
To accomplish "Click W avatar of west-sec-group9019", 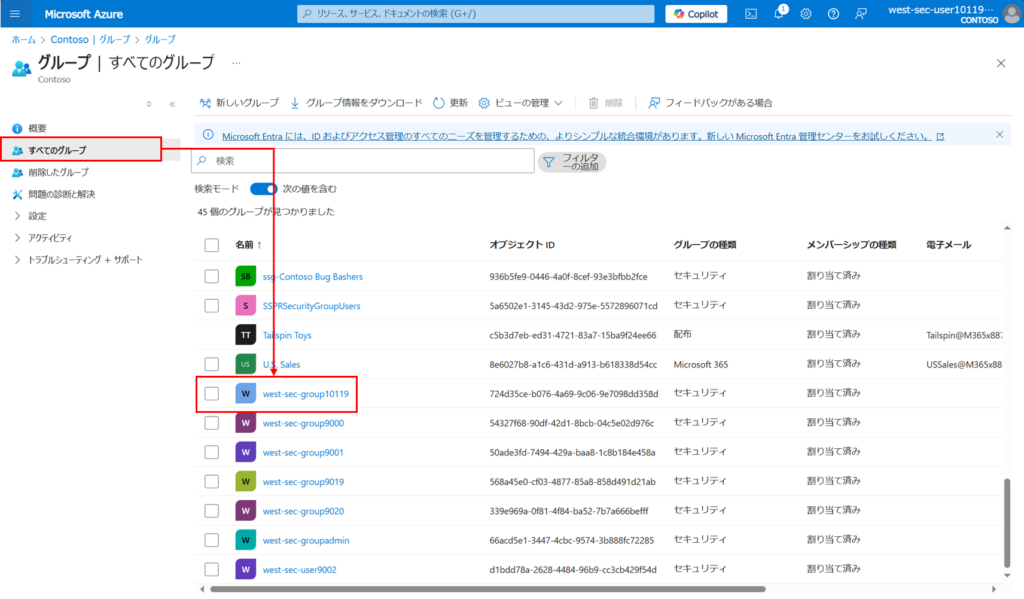I will (246, 481).
